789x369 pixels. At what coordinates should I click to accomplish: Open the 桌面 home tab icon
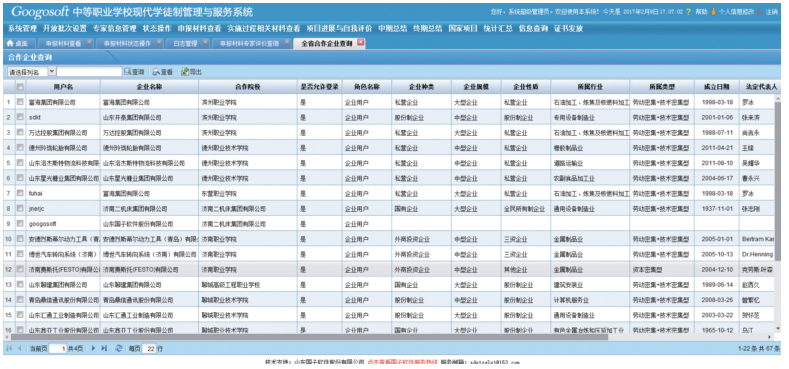click(10, 44)
